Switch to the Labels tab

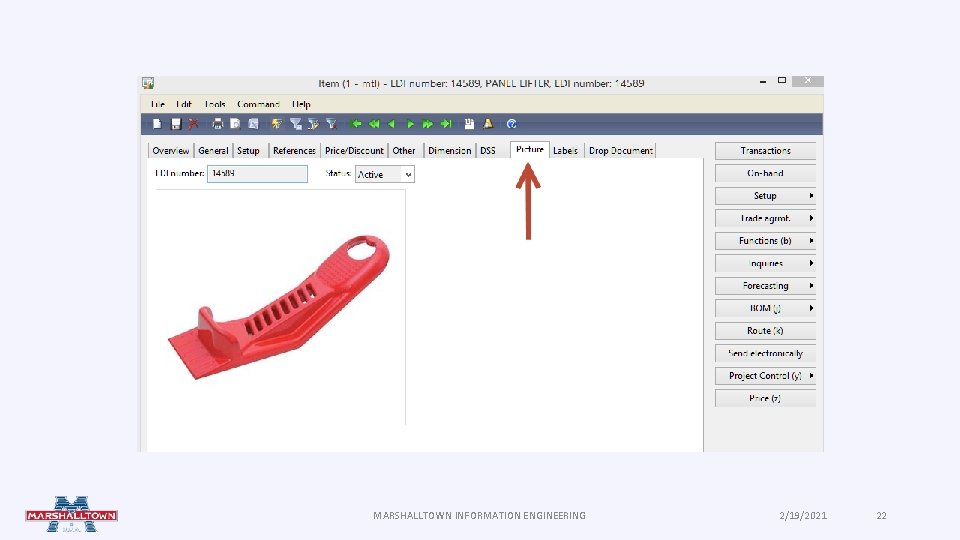(565, 151)
